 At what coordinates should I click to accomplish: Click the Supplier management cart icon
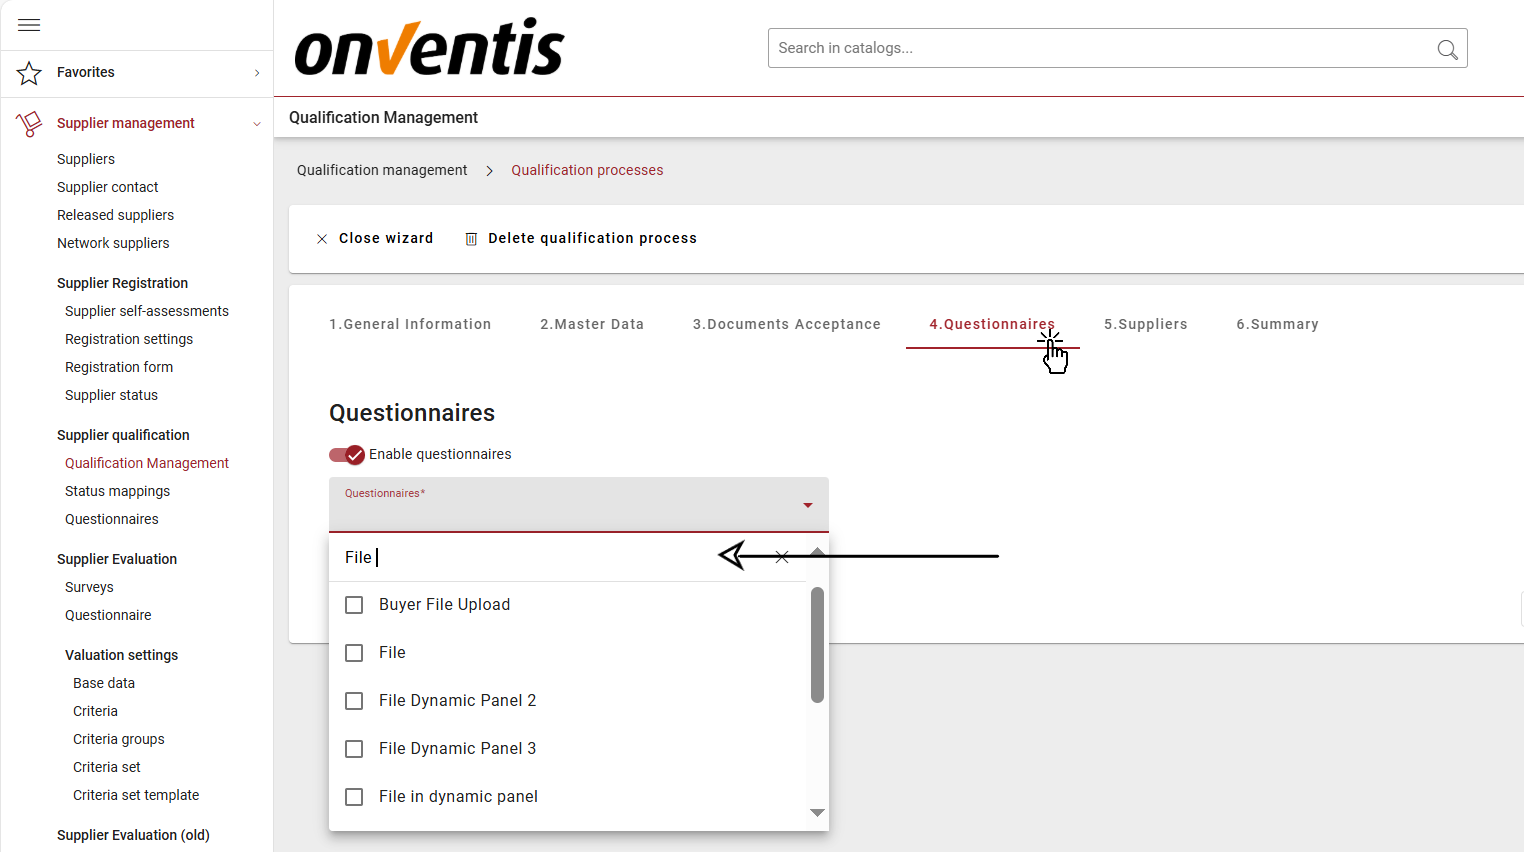pyautogui.click(x=29, y=124)
